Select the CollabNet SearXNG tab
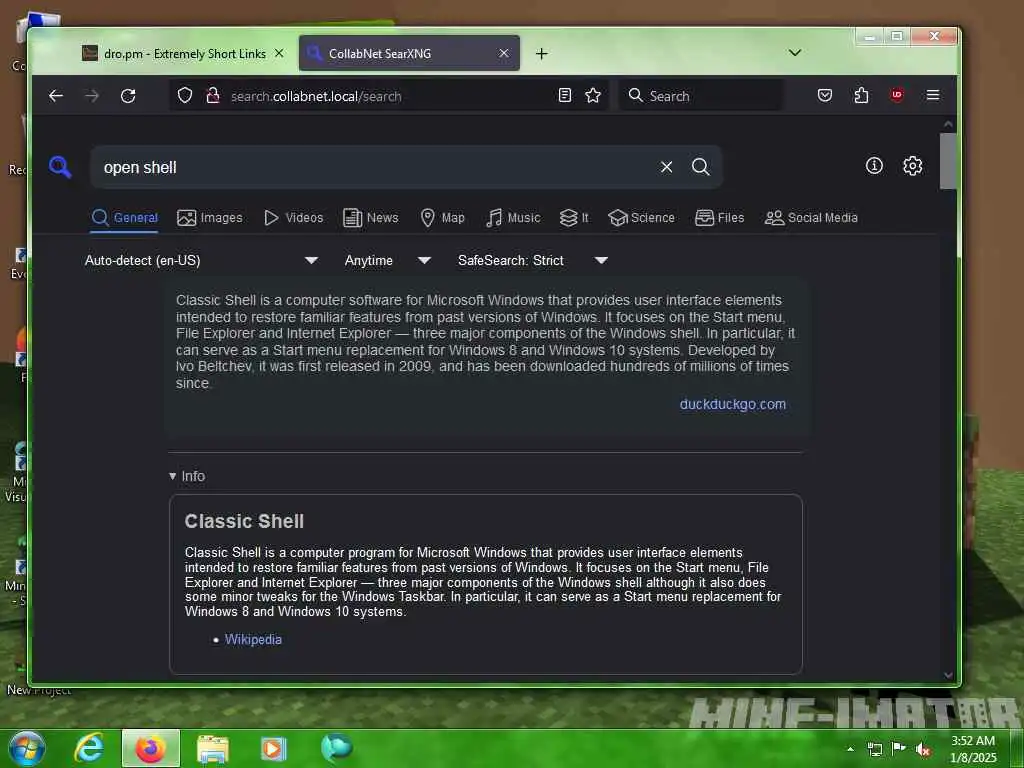This screenshot has width=1024, height=768. point(409,54)
